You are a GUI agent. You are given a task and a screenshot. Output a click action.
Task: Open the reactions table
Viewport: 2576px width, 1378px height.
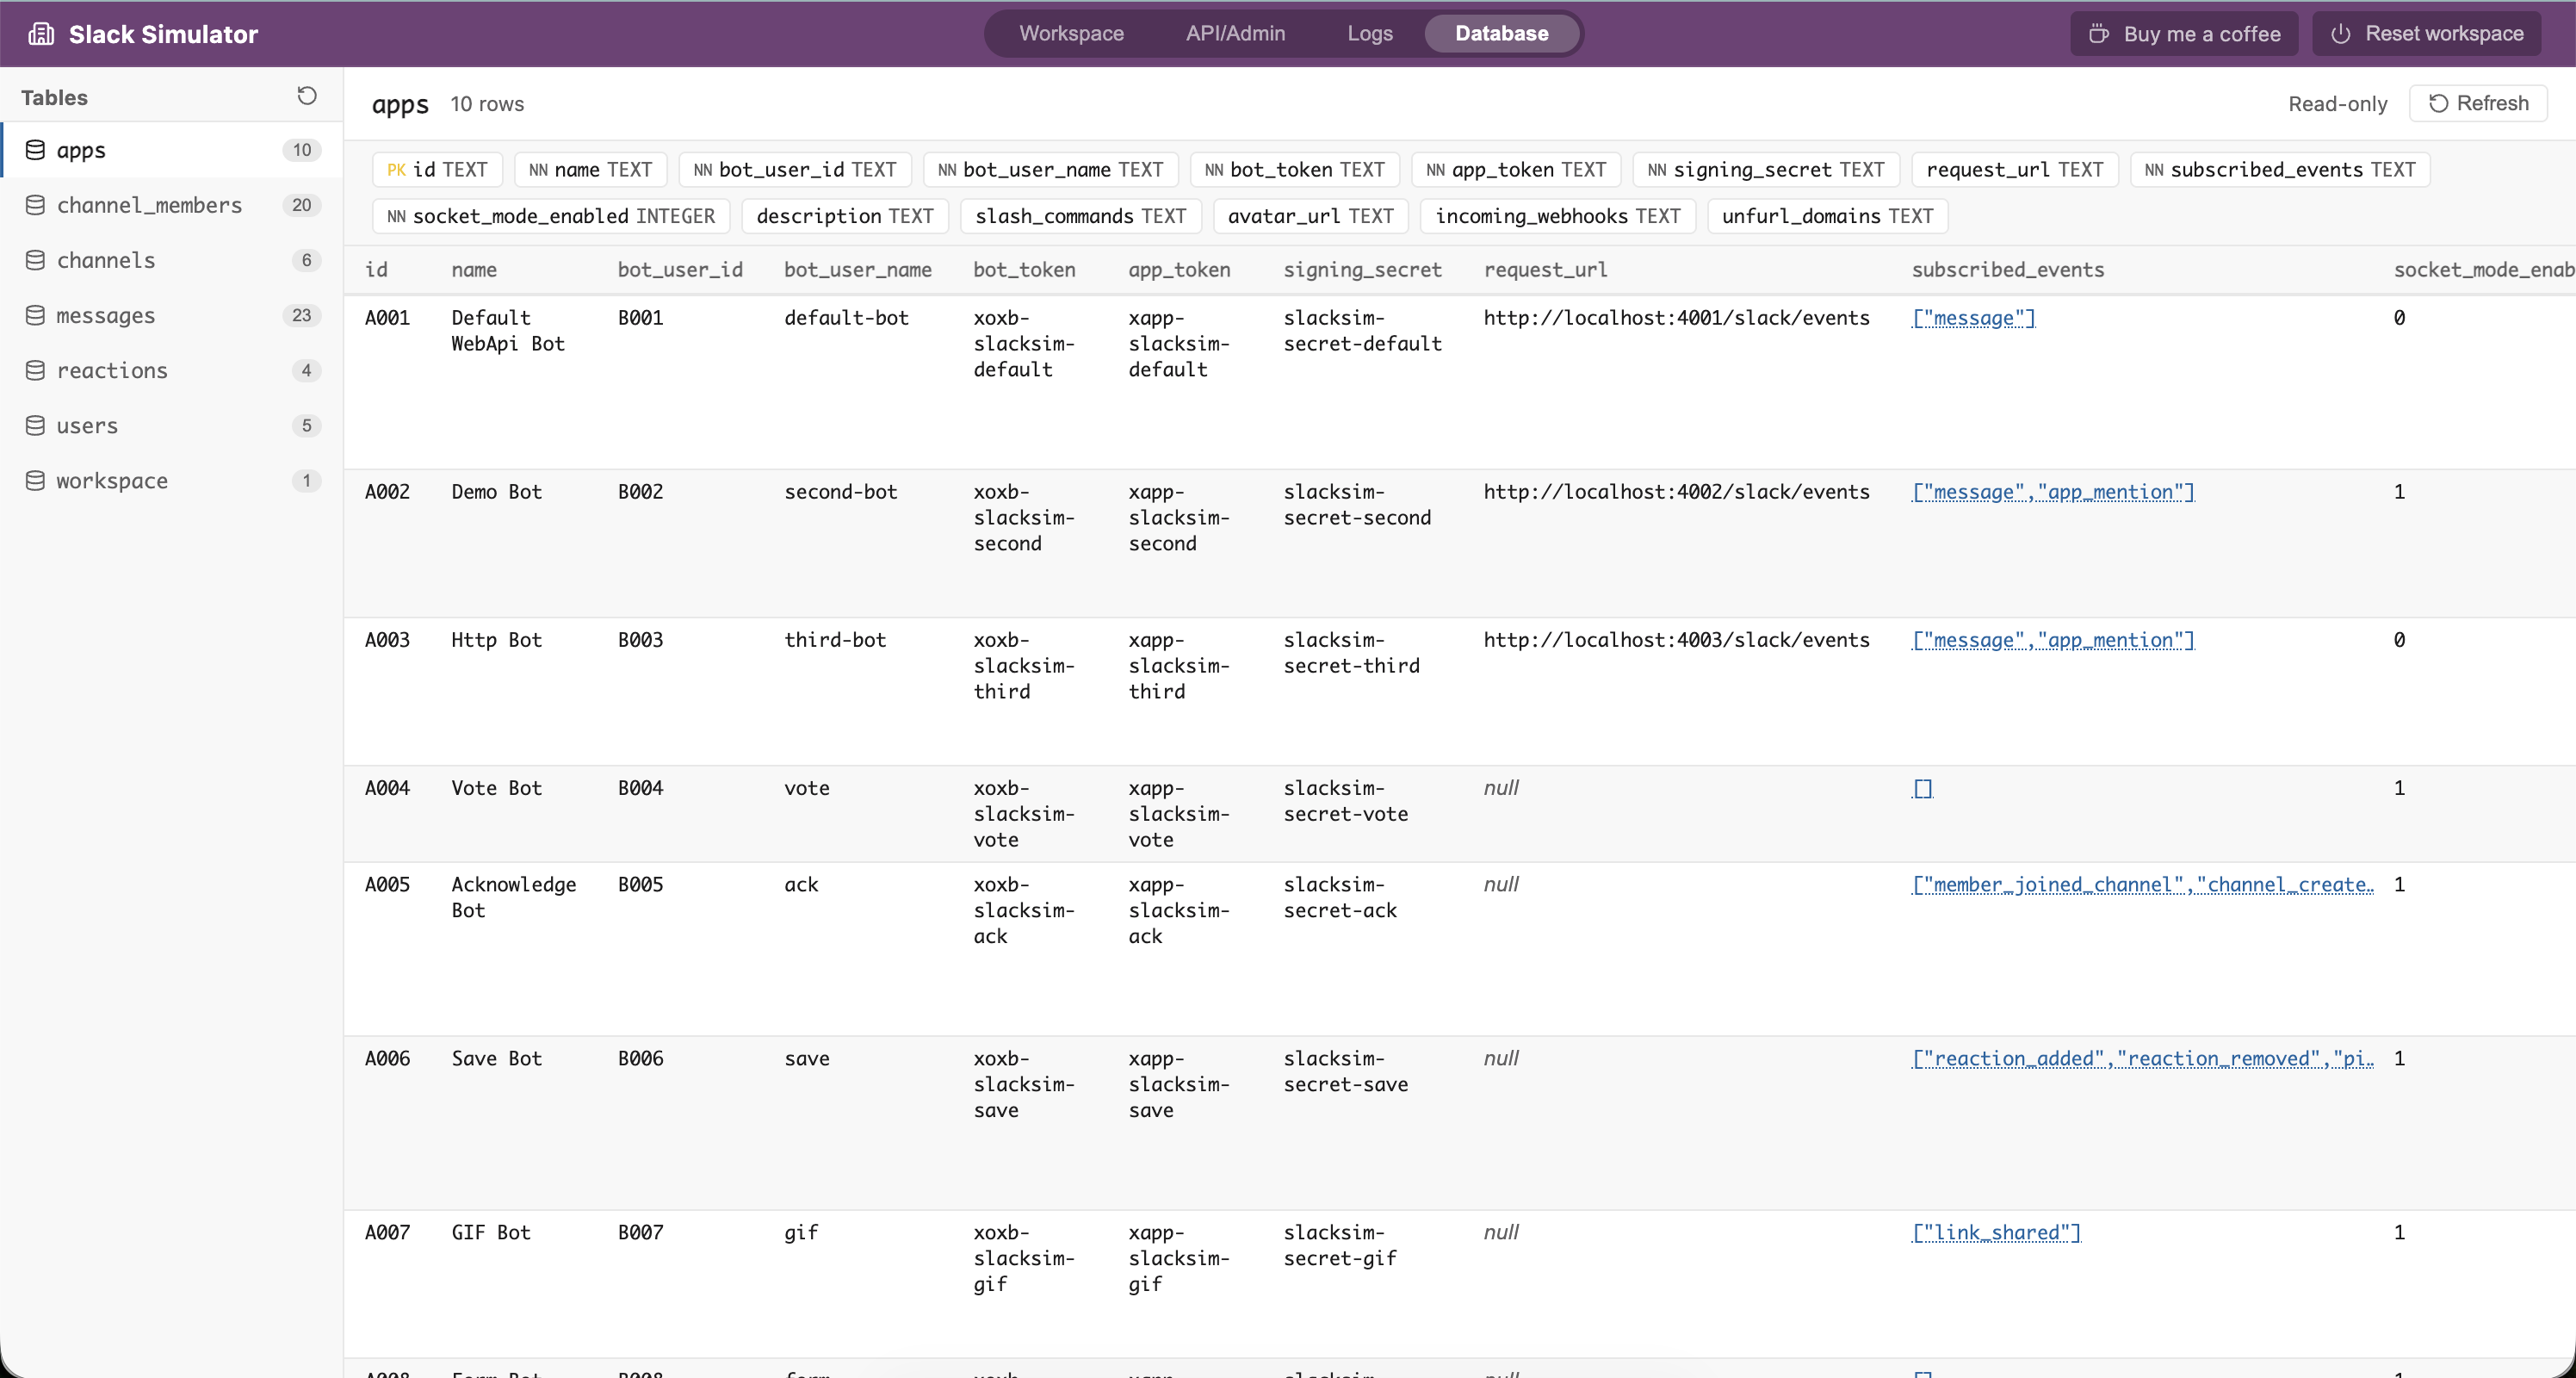[172, 370]
